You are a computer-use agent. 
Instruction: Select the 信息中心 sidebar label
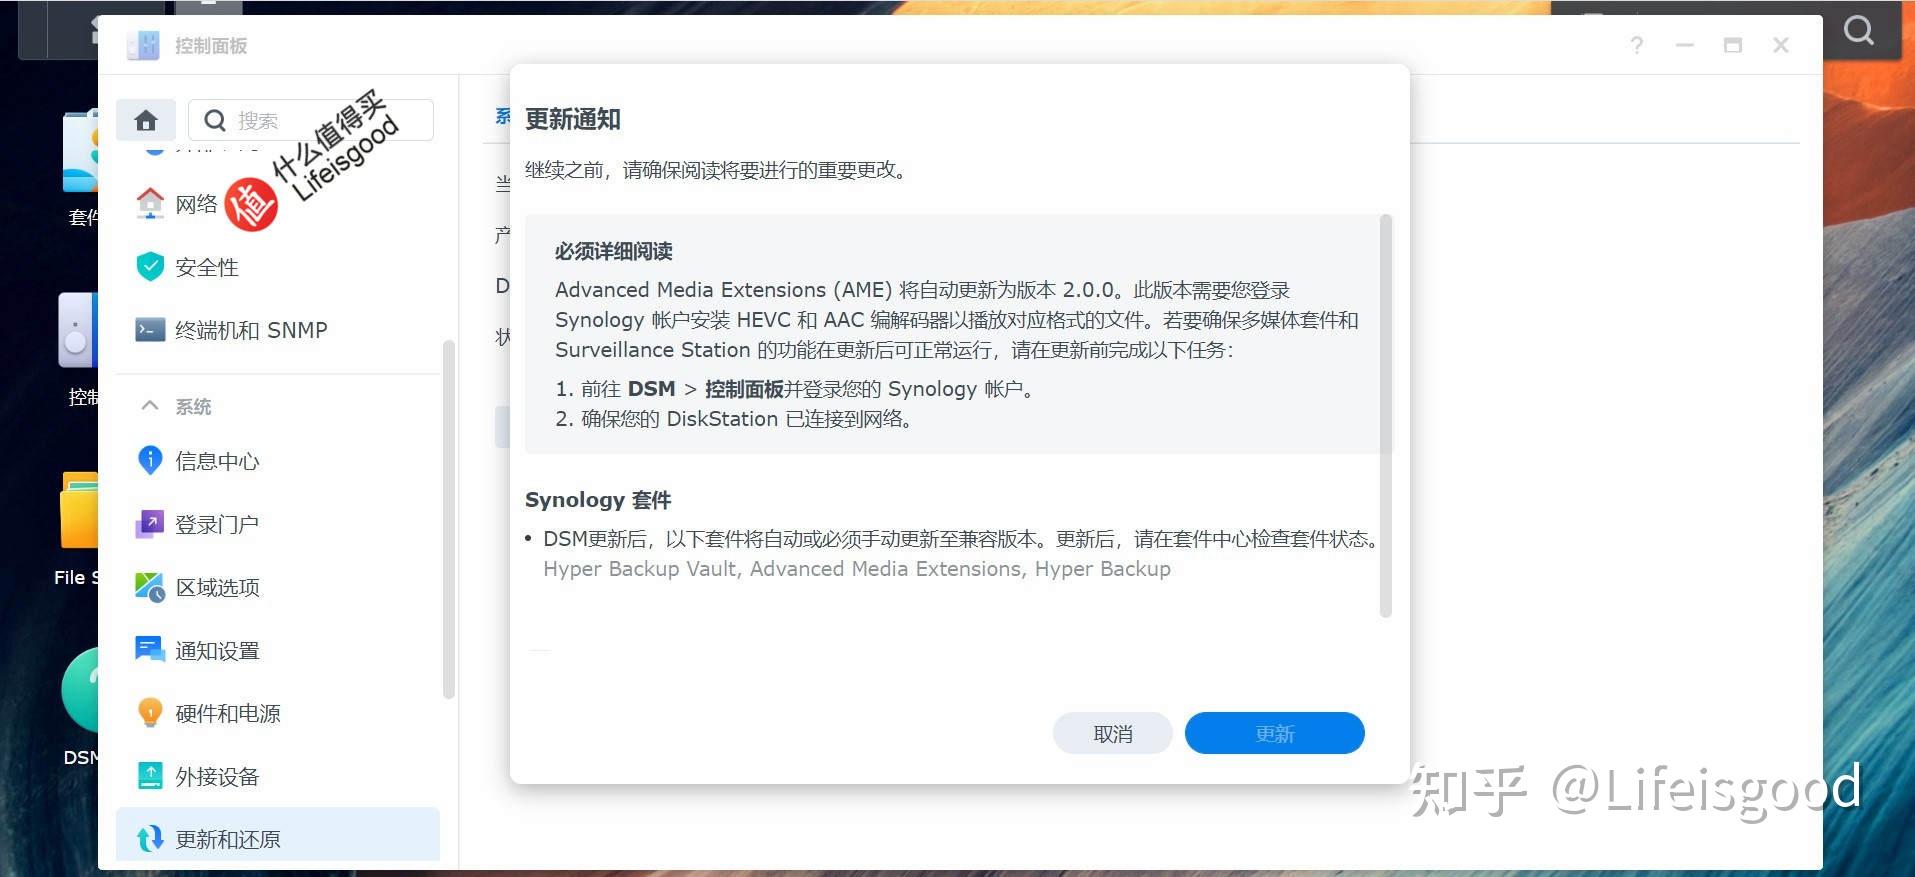[x=217, y=461]
